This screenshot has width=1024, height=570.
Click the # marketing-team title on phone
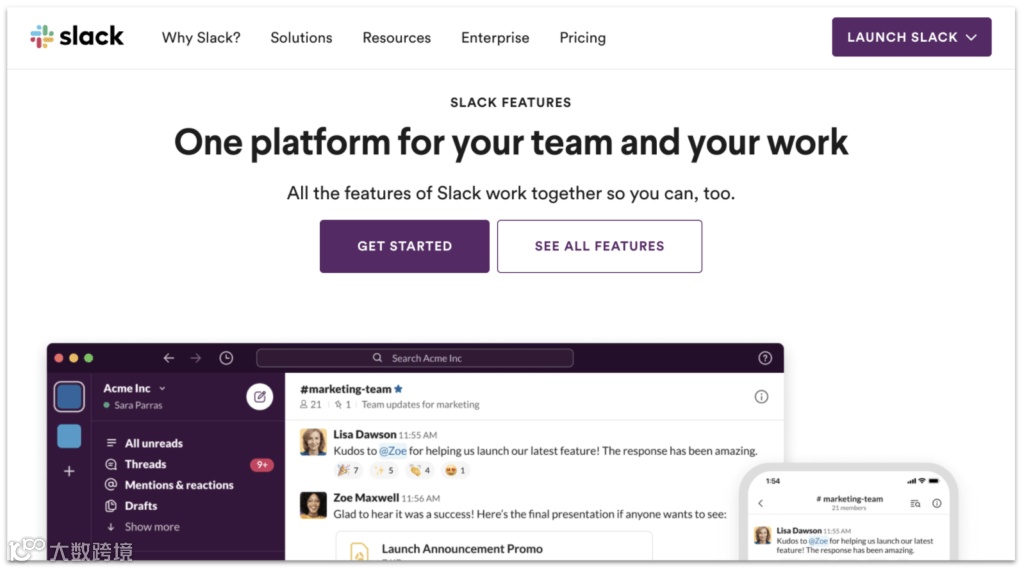[849, 499]
